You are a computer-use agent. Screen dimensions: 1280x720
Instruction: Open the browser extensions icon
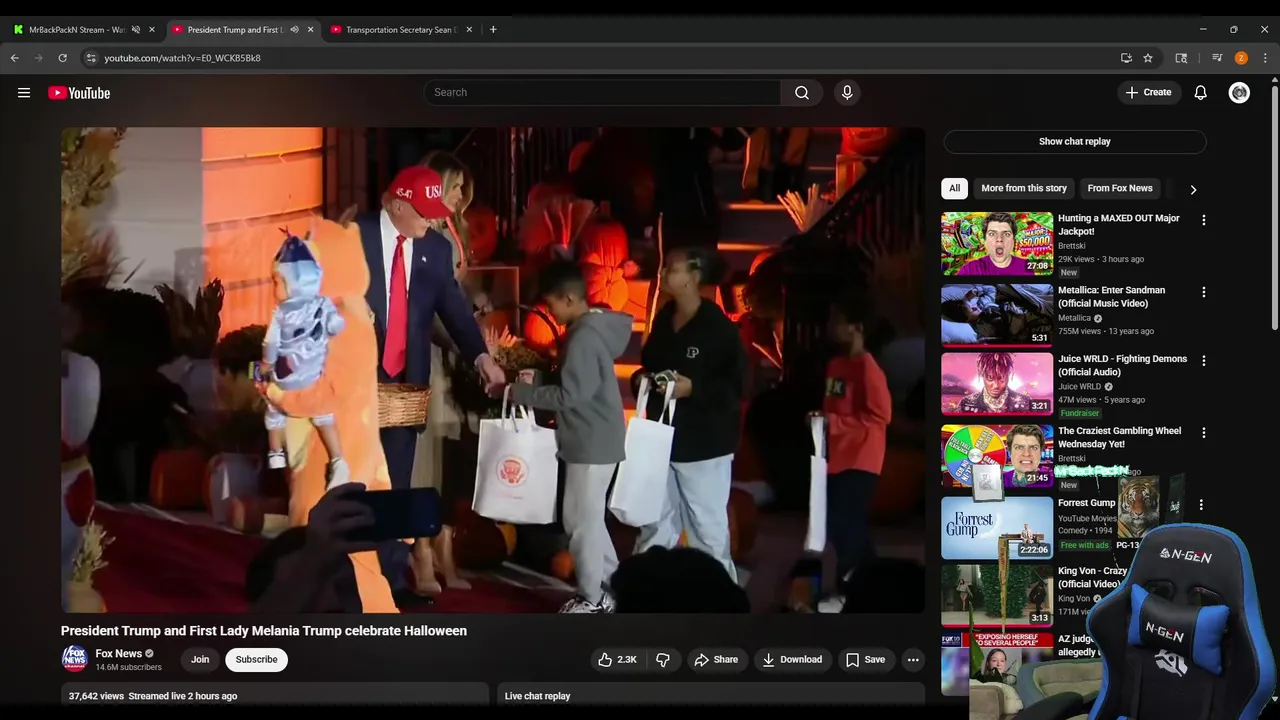(x=1181, y=58)
